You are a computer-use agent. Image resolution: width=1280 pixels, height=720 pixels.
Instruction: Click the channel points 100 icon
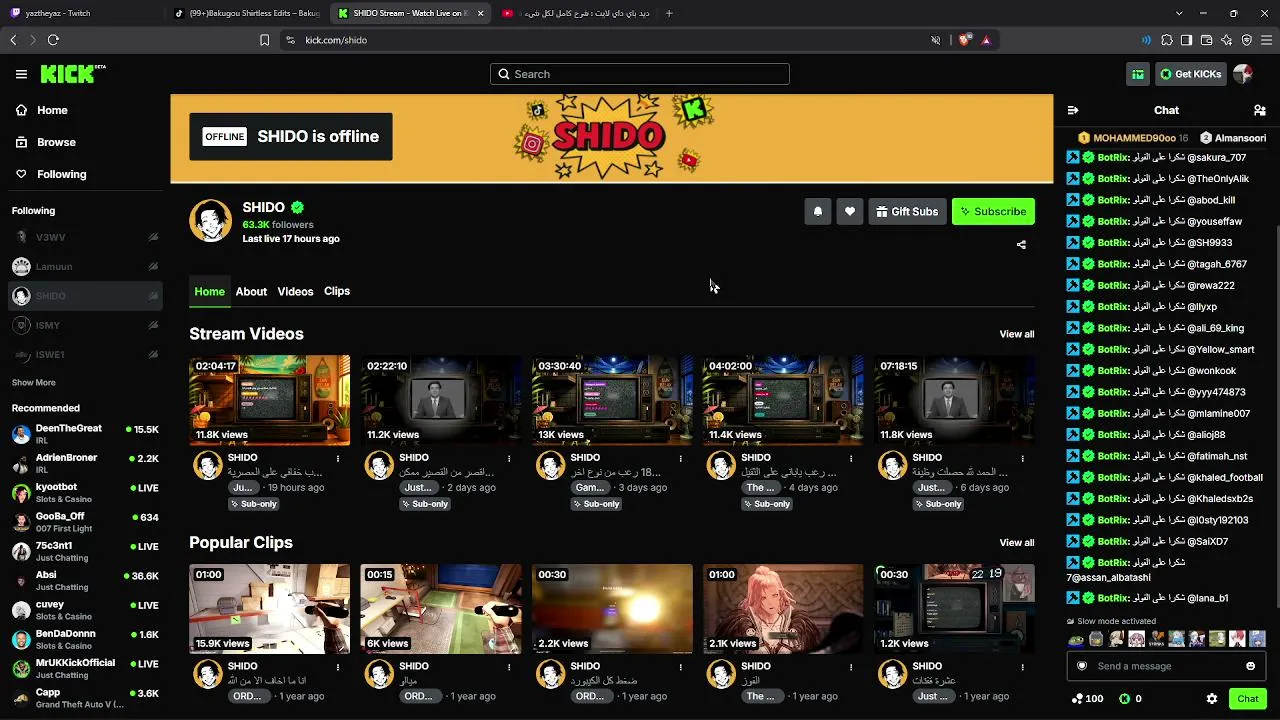1087,699
